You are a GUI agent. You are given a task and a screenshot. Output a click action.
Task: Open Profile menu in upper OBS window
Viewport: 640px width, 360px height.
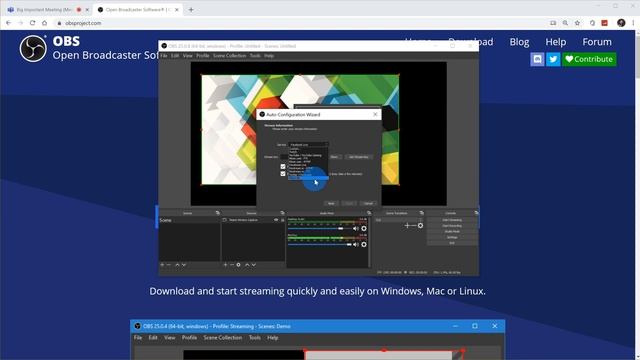pyautogui.click(x=203, y=56)
